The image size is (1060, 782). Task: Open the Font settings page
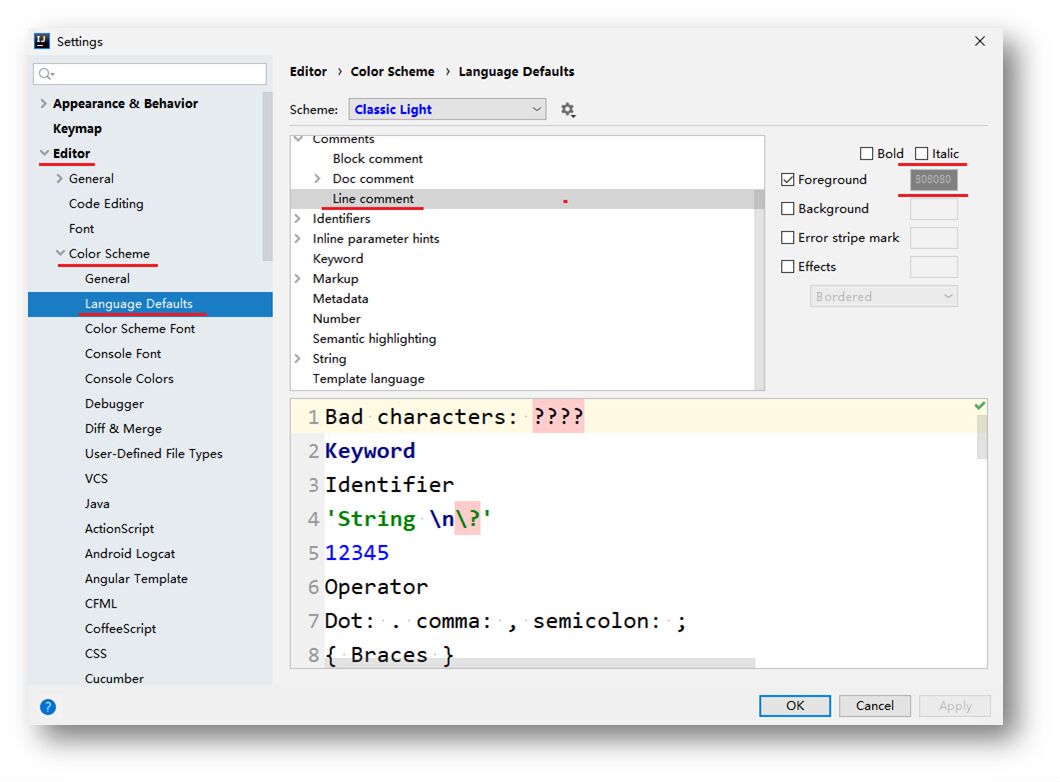click(x=81, y=228)
